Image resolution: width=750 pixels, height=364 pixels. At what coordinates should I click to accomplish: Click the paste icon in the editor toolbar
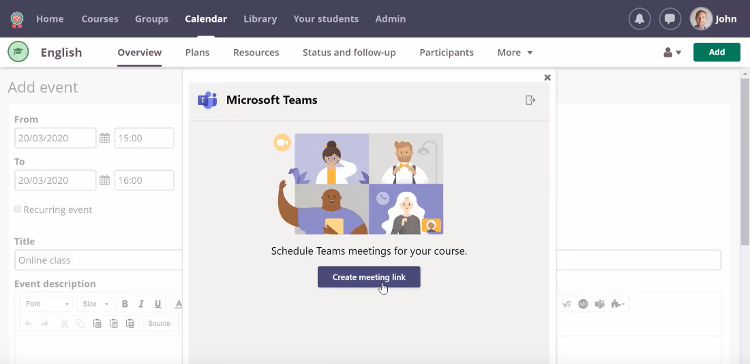click(x=97, y=324)
